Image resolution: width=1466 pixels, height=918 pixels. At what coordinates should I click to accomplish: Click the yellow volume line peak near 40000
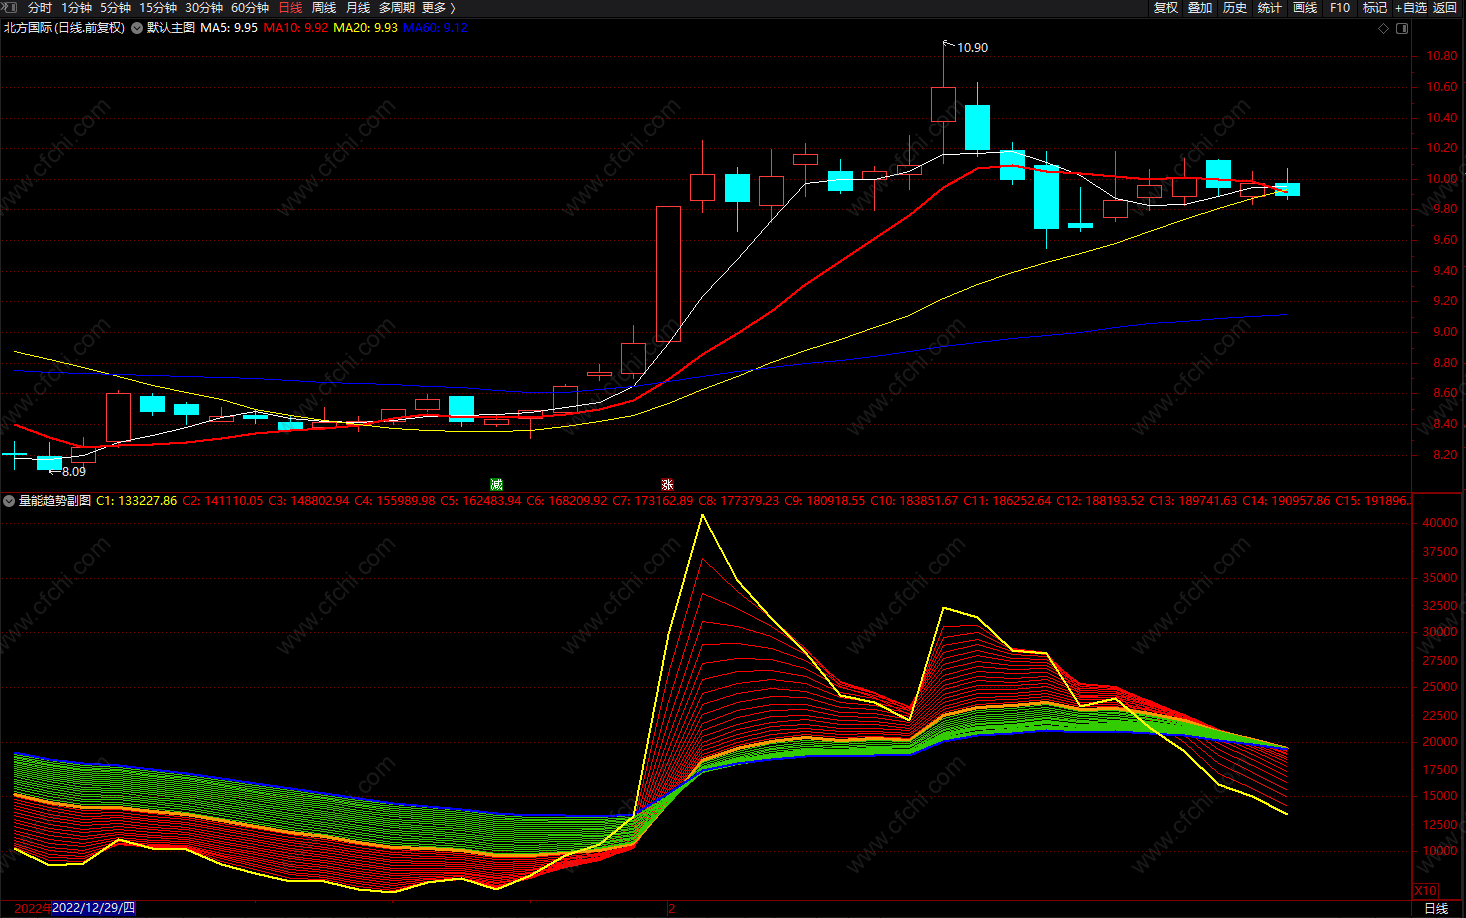(703, 516)
